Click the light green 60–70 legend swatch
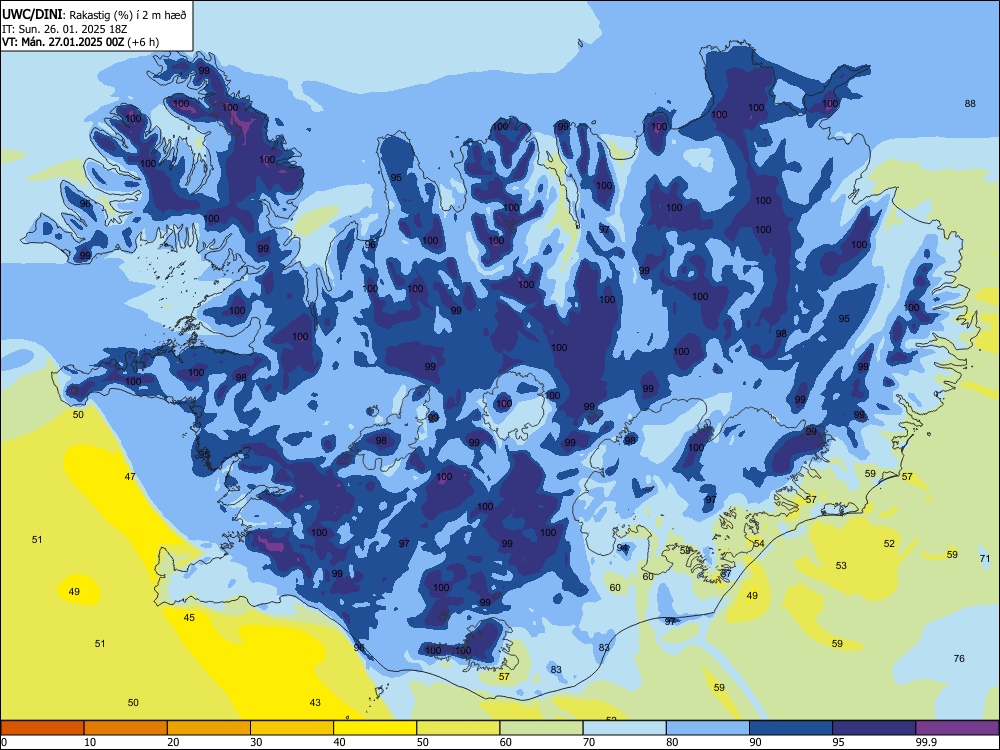This screenshot has width=1000, height=750. point(541,728)
